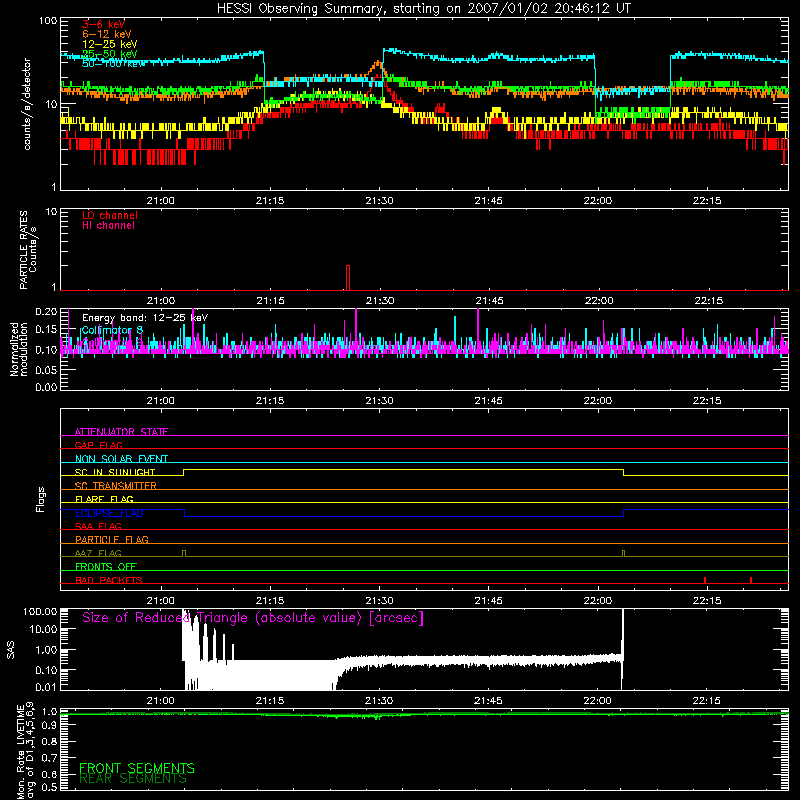Viewport: 800px width, 800px height.
Task: Click the ATTENUATOR STATE flag label
Action: coord(121,432)
